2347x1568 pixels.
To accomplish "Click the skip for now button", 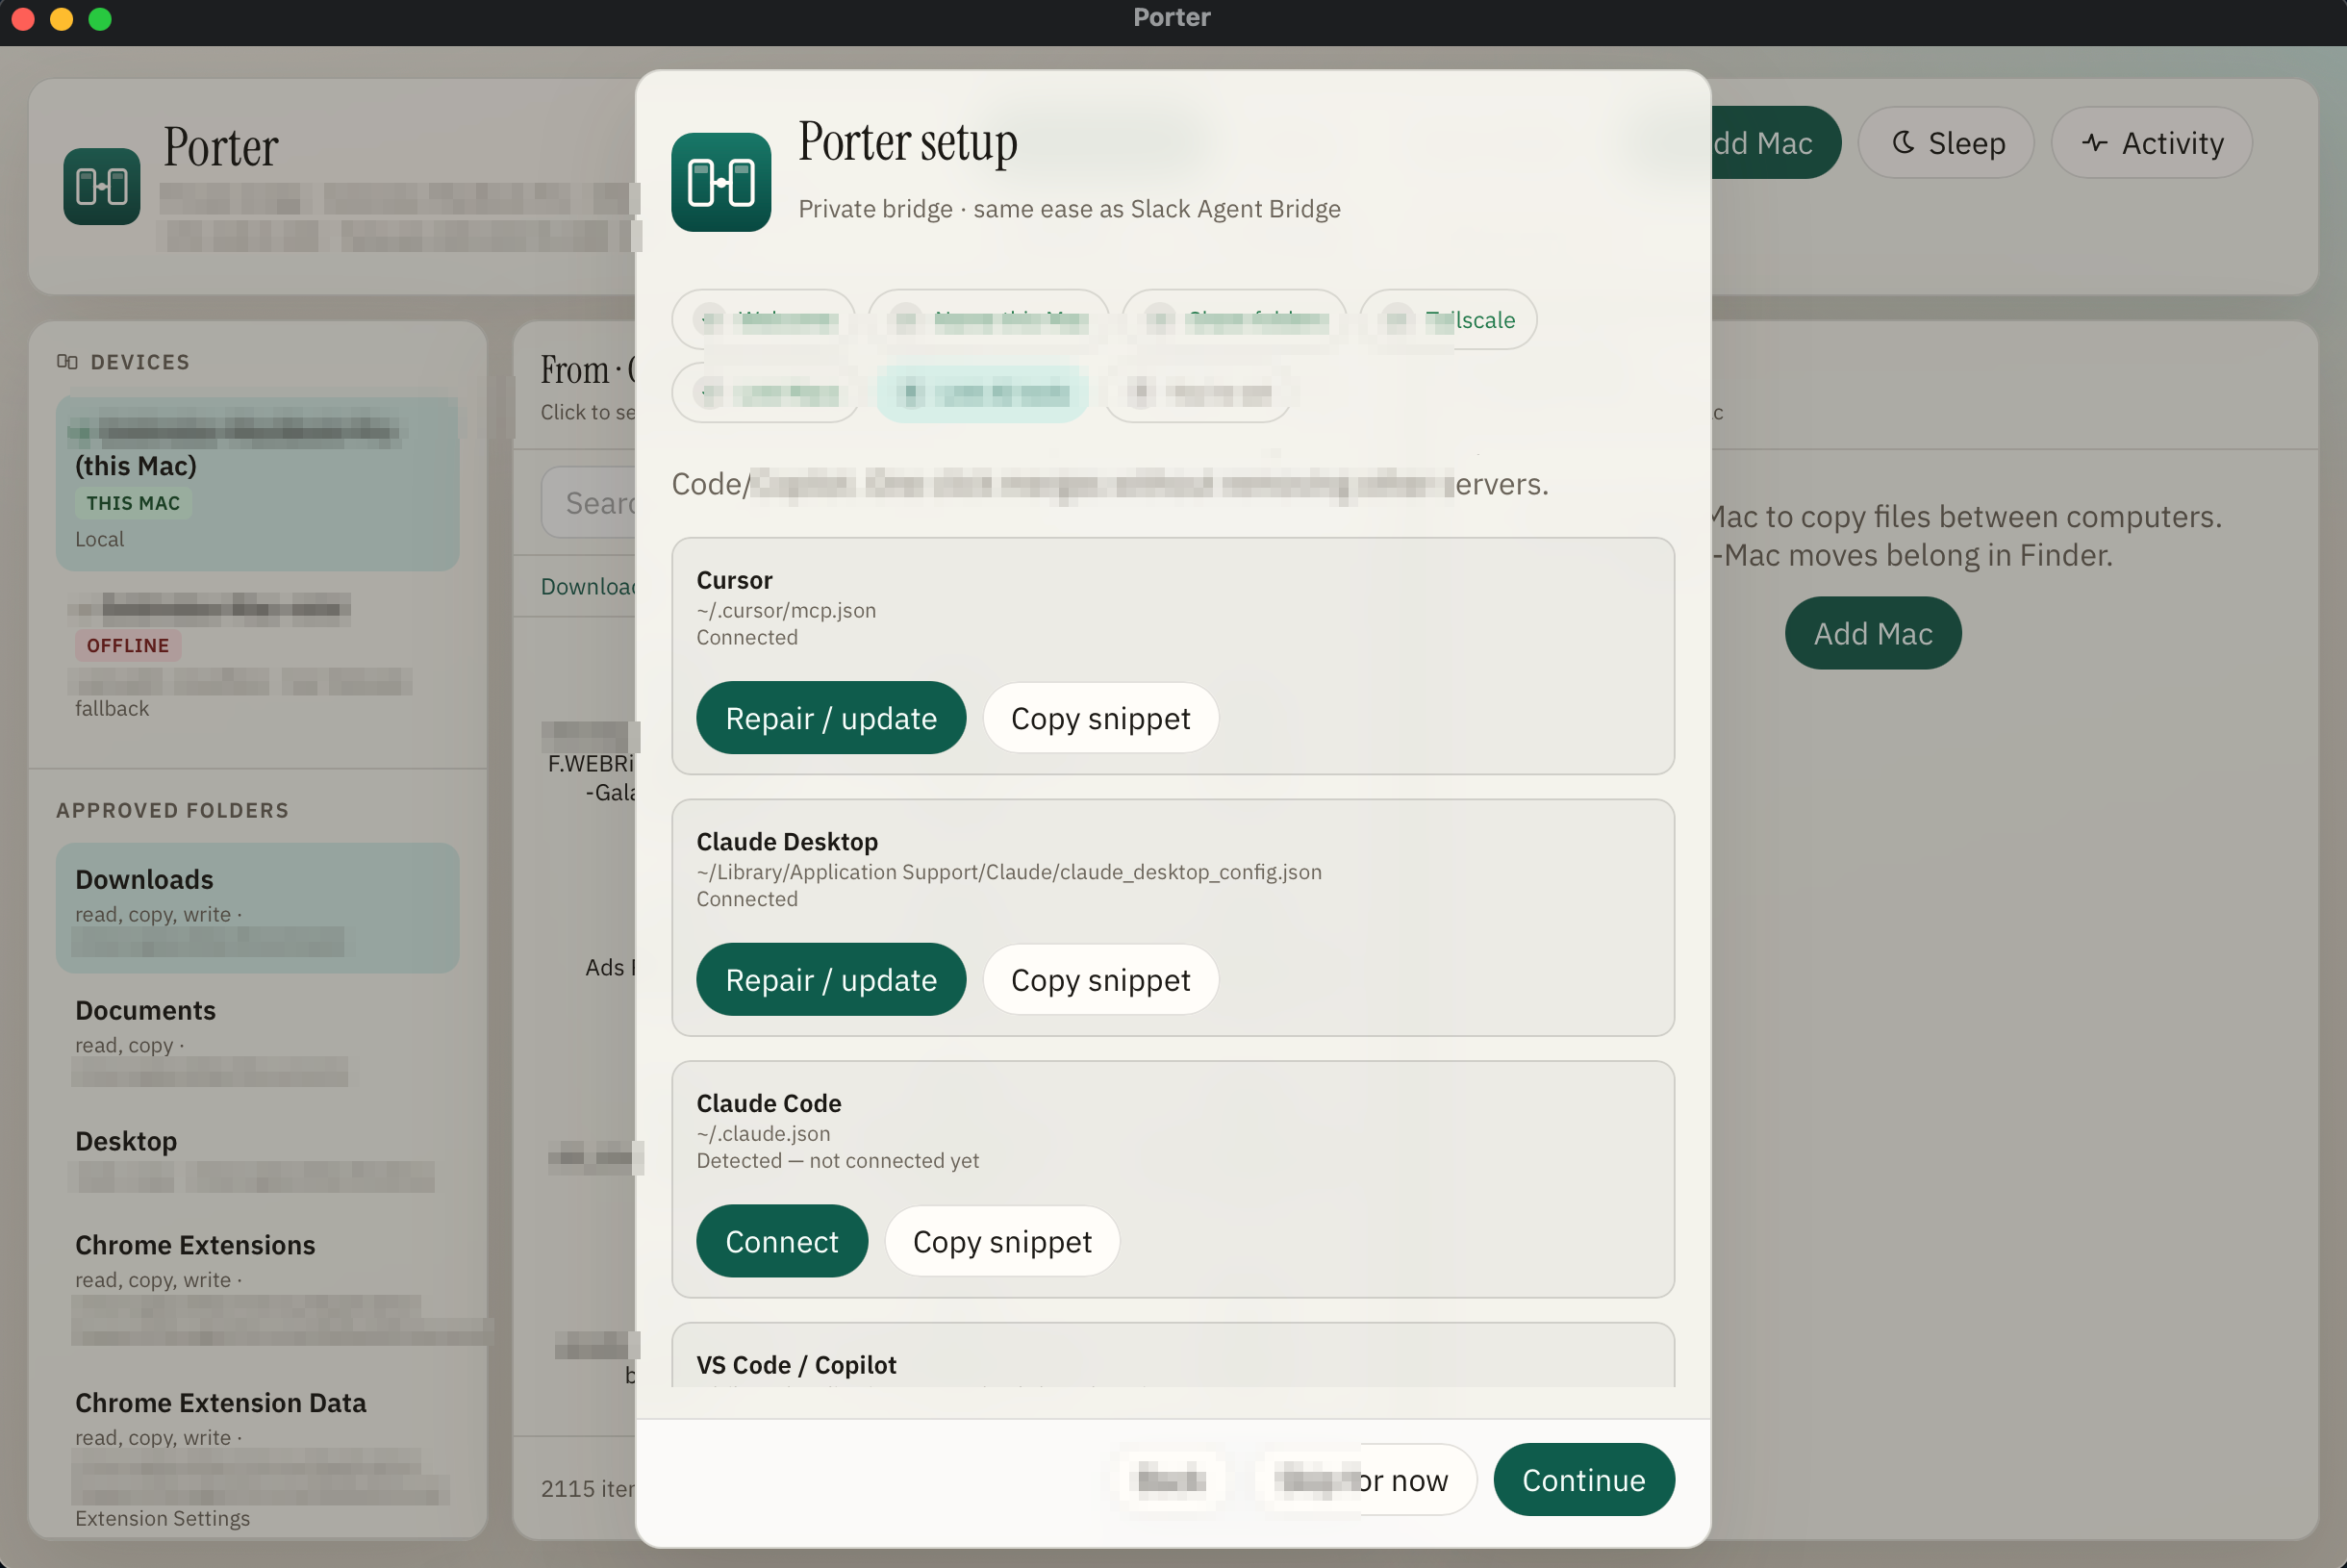I will pyautogui.click(x=1365, y=1479).
